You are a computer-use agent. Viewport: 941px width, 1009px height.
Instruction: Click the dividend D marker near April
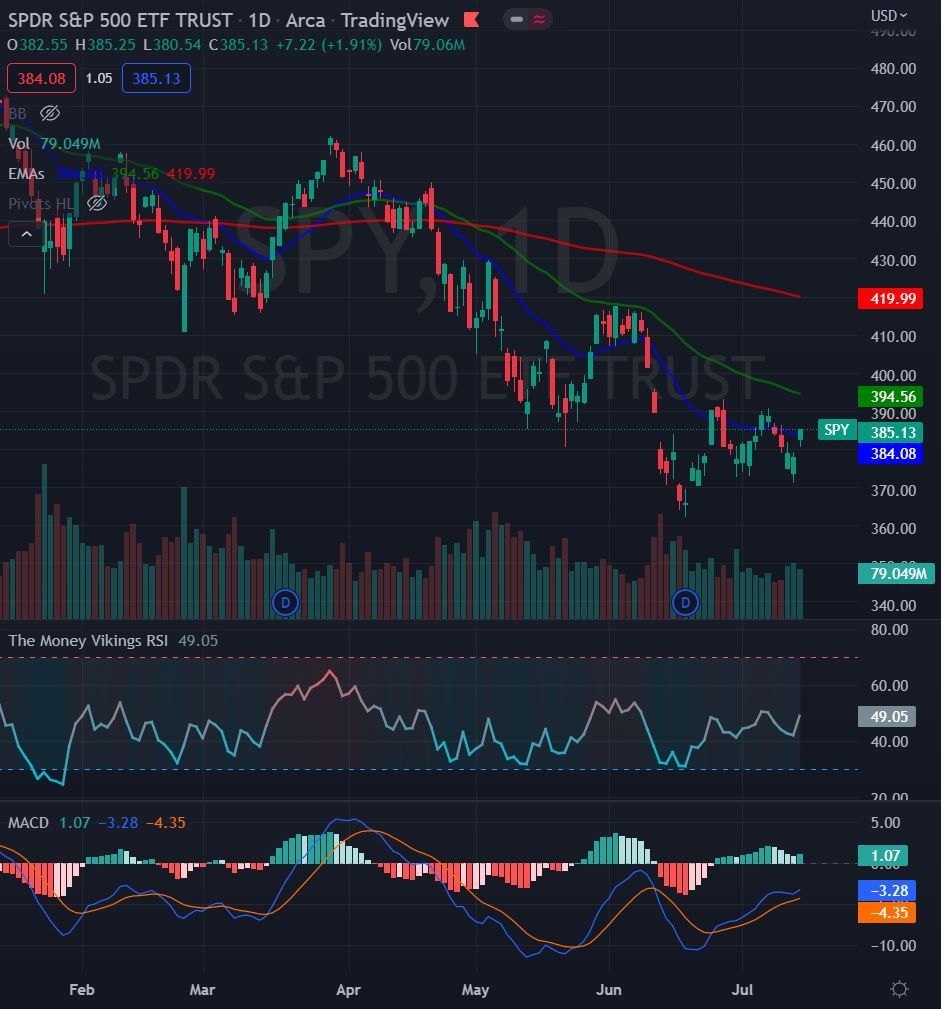285,603
